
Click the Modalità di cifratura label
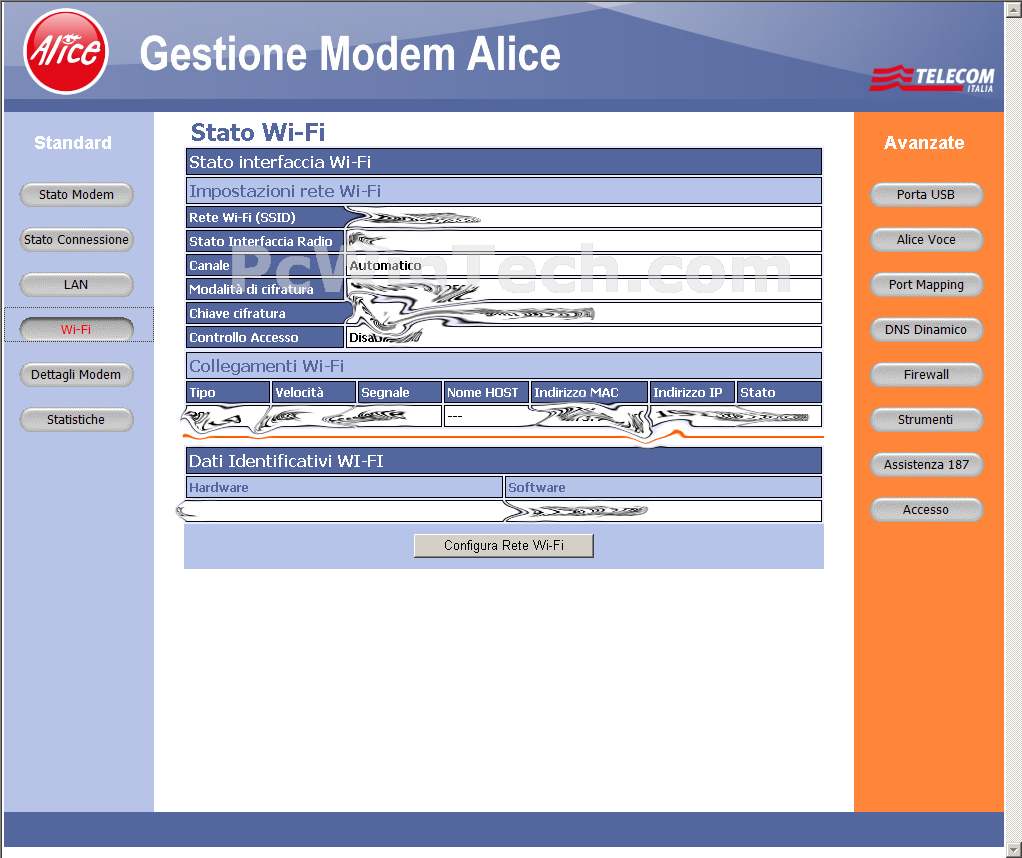(251, 289)
